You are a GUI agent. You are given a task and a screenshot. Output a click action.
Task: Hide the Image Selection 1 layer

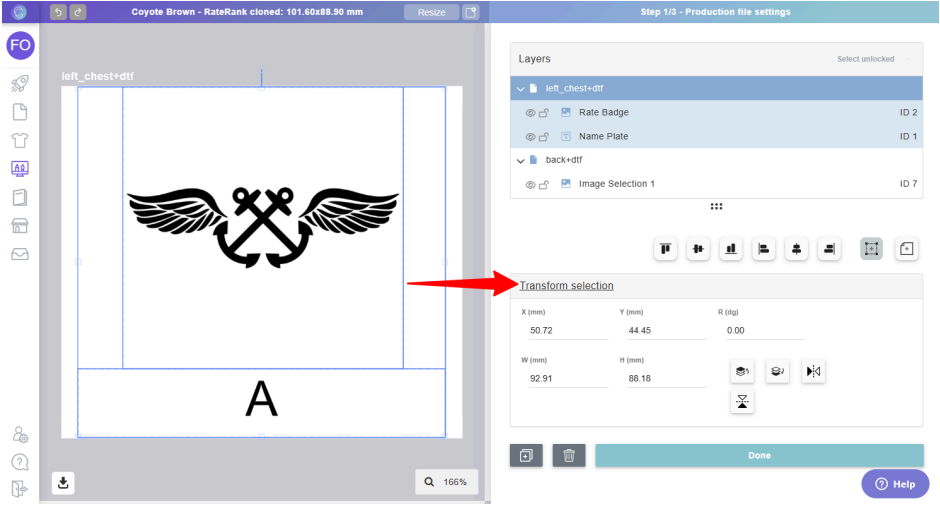pyautogui.click(x=530, y=185)
